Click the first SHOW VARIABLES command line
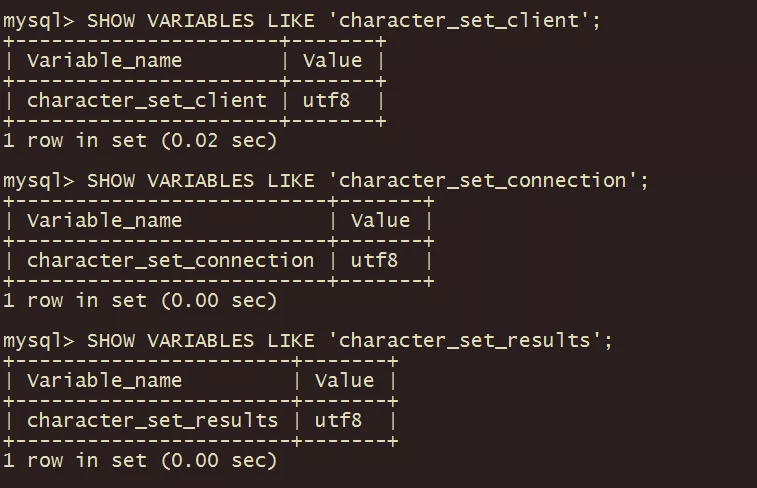Viewport: 757px width, 488px height. tap(302, 20)
